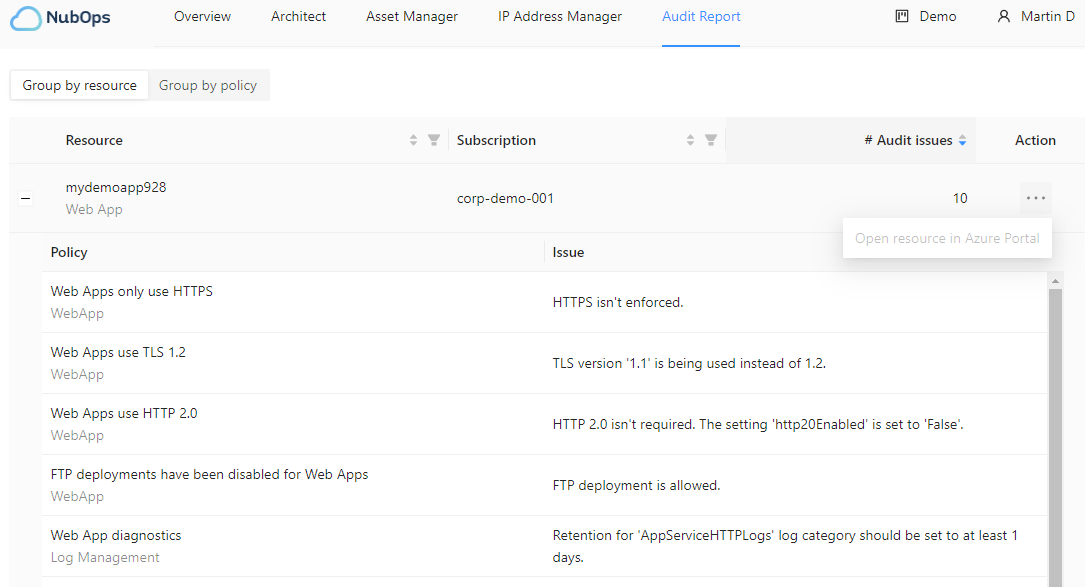This screenshot has width=1085, height=587.
Task: Collapse the mydemoapp928 resource row
Action: 25,198
